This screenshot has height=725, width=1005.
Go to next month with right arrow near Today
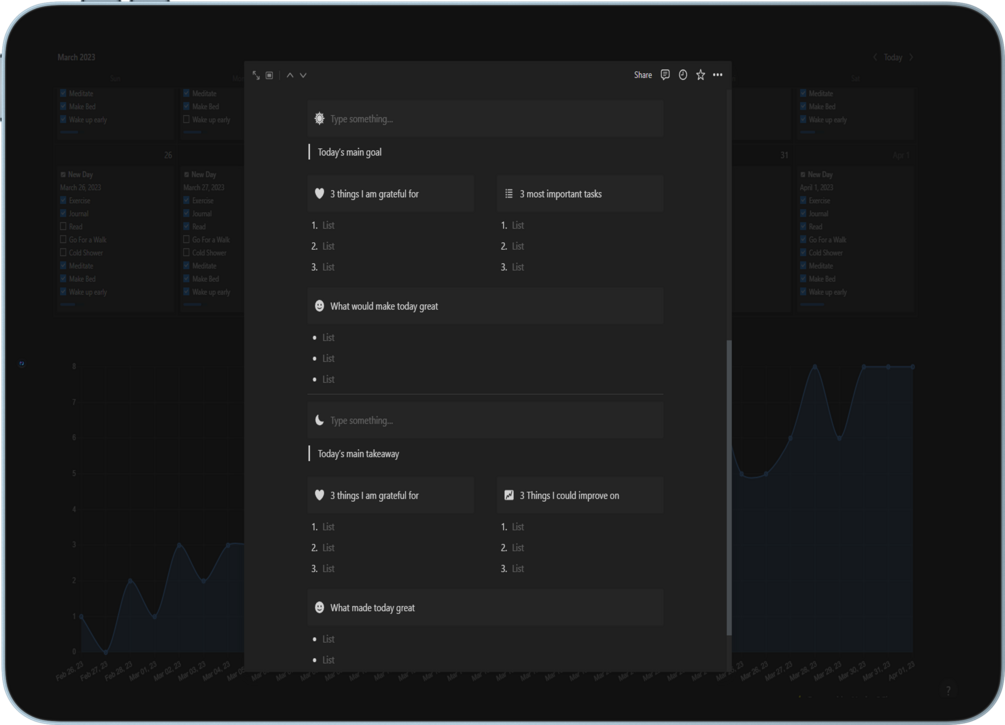click(911, 58)
